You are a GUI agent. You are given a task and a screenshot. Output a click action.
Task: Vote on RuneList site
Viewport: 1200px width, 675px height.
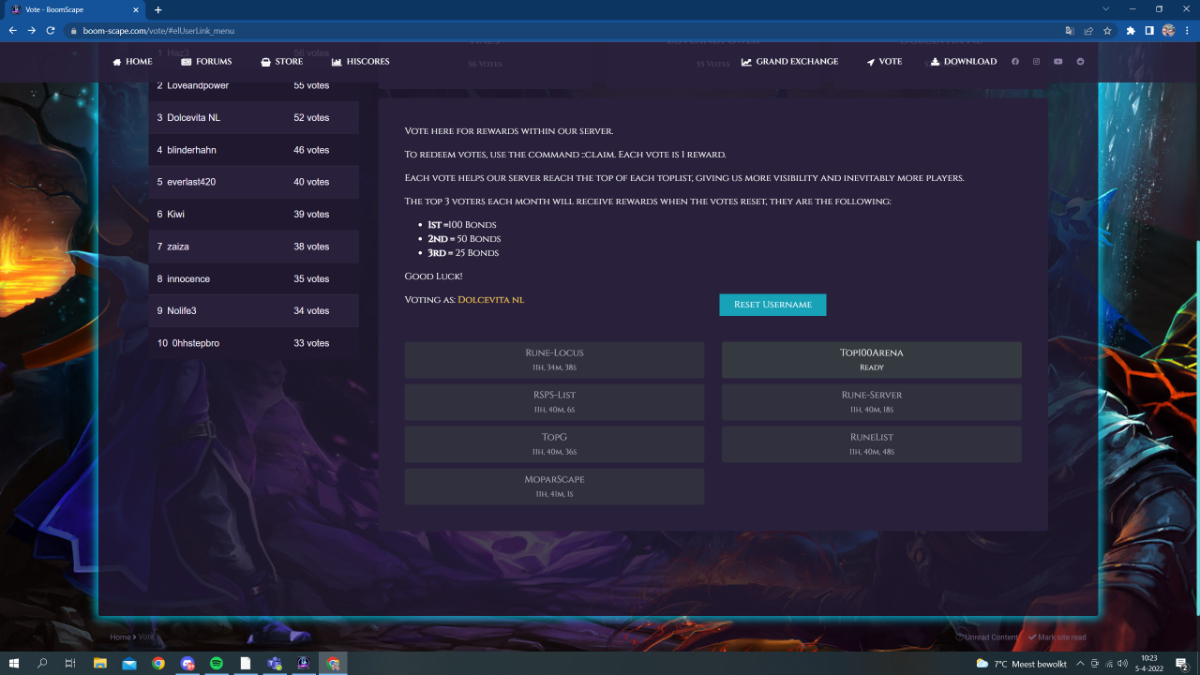click(x=872, y=444)
